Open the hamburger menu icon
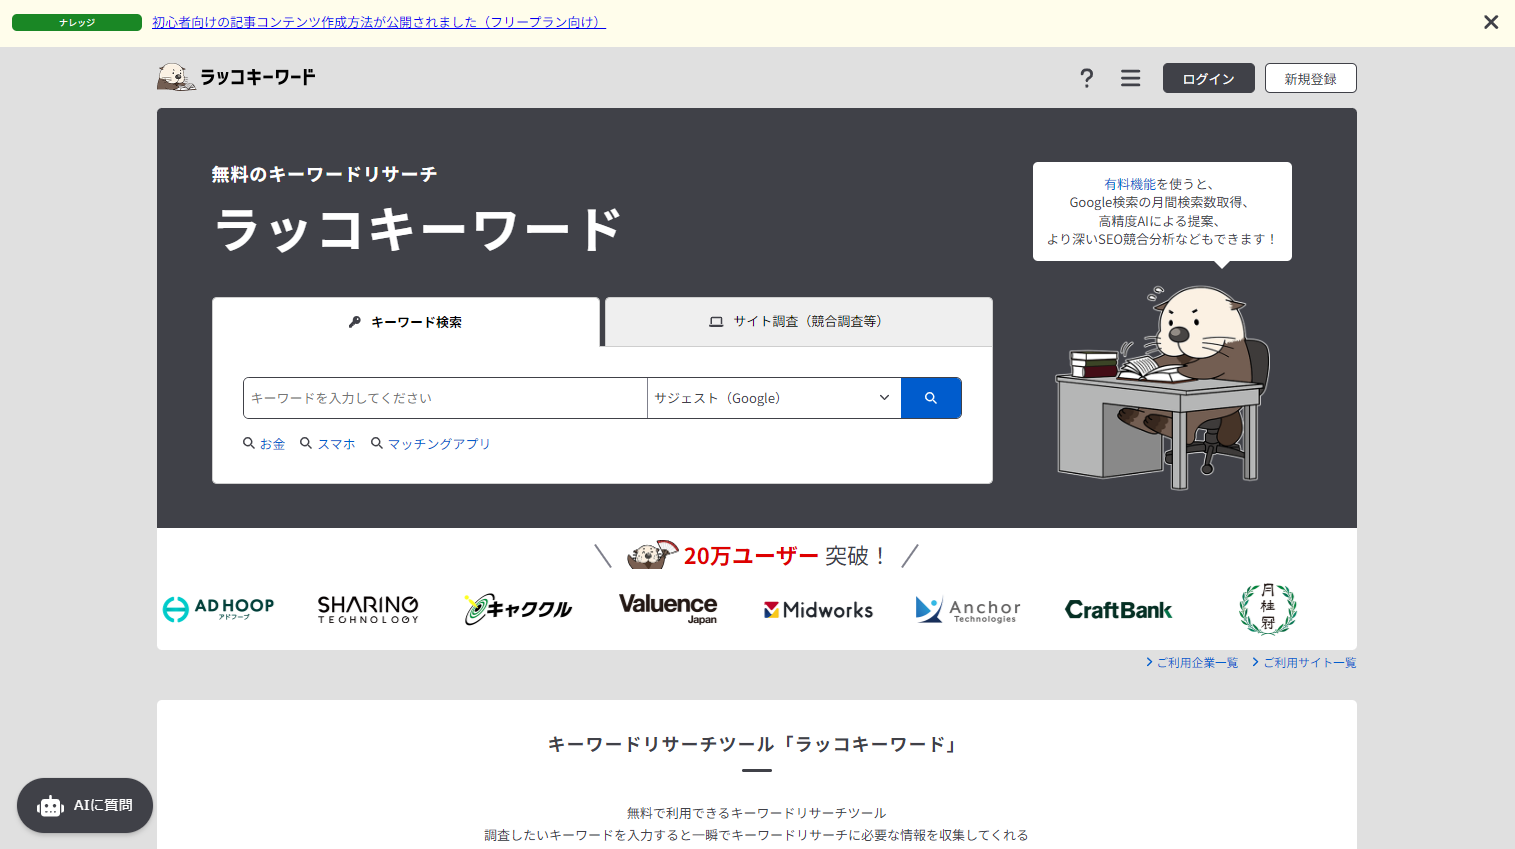1515x849 pixels. coord(1130,78)
